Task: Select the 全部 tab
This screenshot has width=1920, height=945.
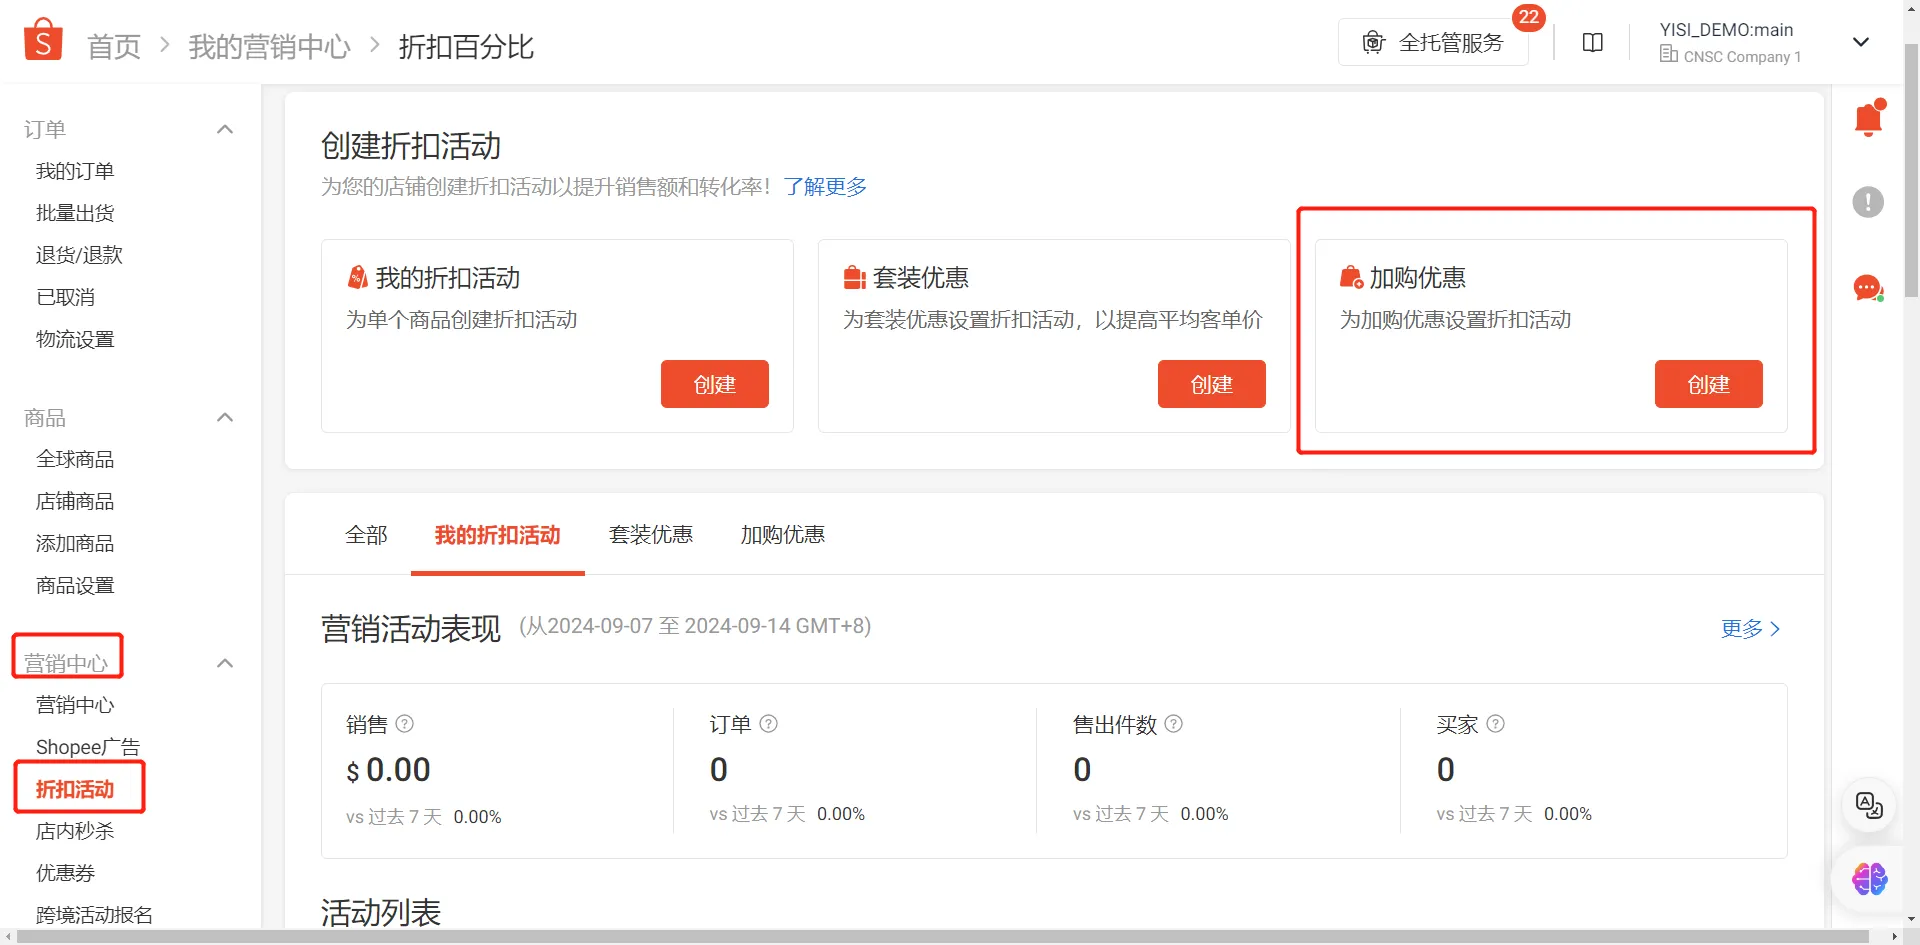Action: pyautogui.click(x=366, y=535)
